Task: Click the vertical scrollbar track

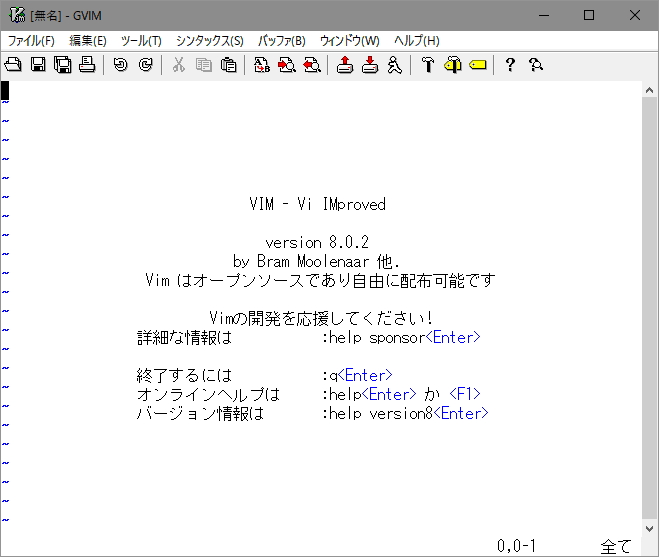Action: [x=649, y=309]
